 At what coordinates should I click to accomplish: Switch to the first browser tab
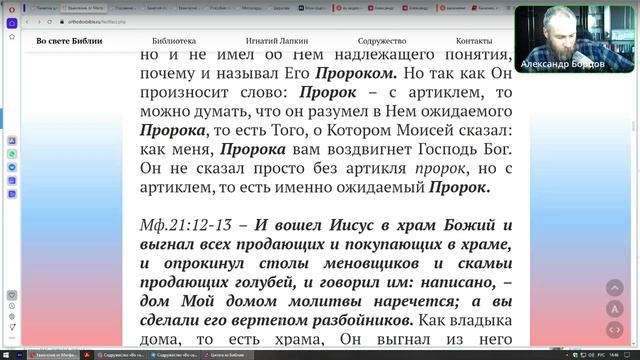[44, 8]
